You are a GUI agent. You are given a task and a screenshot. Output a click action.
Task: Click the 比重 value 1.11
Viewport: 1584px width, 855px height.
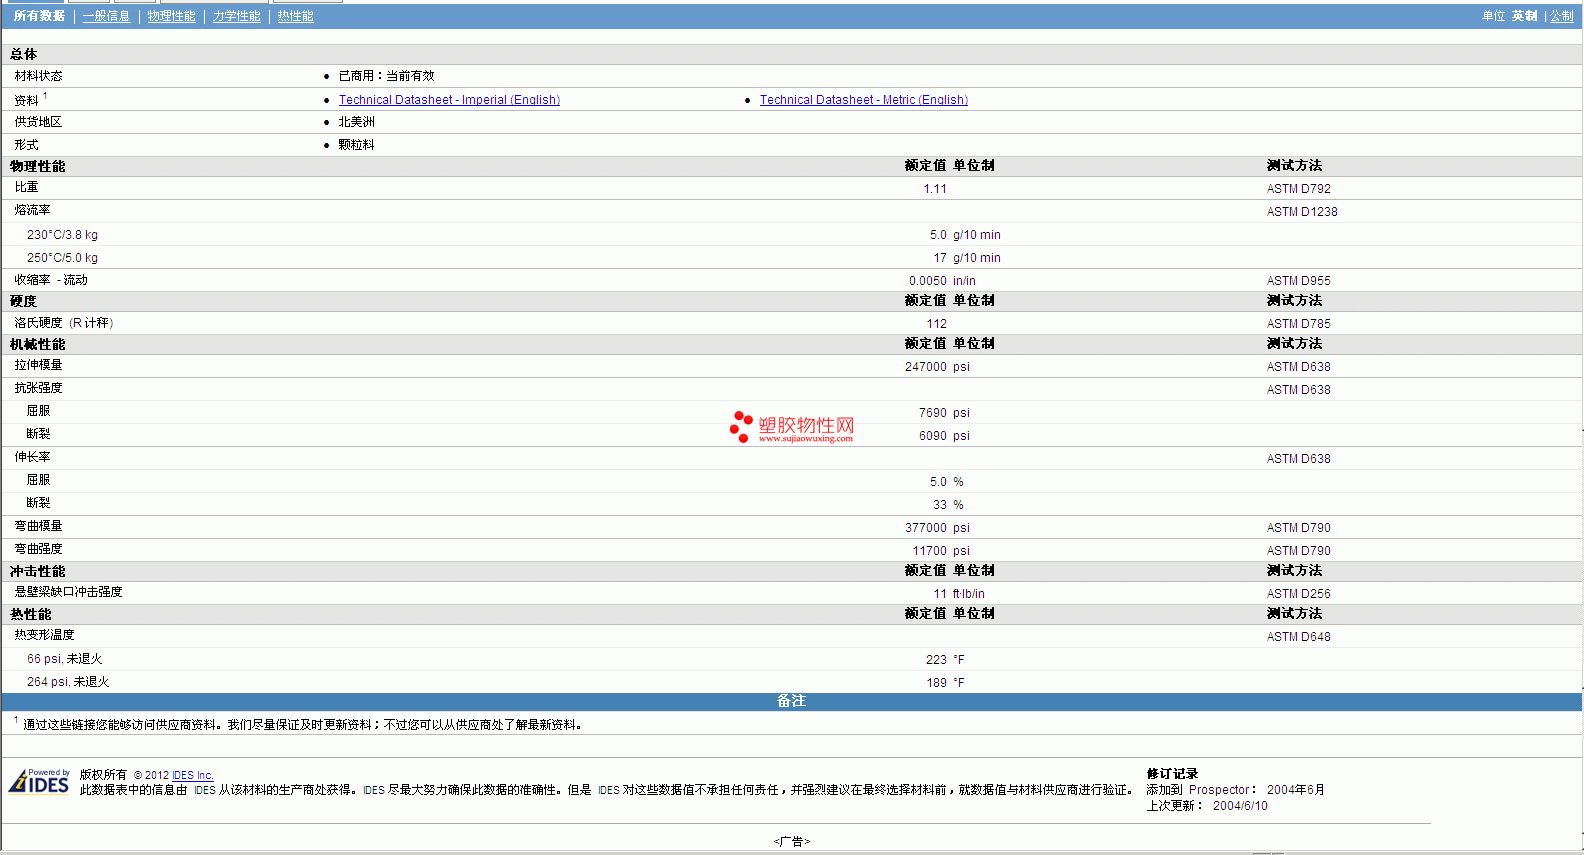pos(935,189)
